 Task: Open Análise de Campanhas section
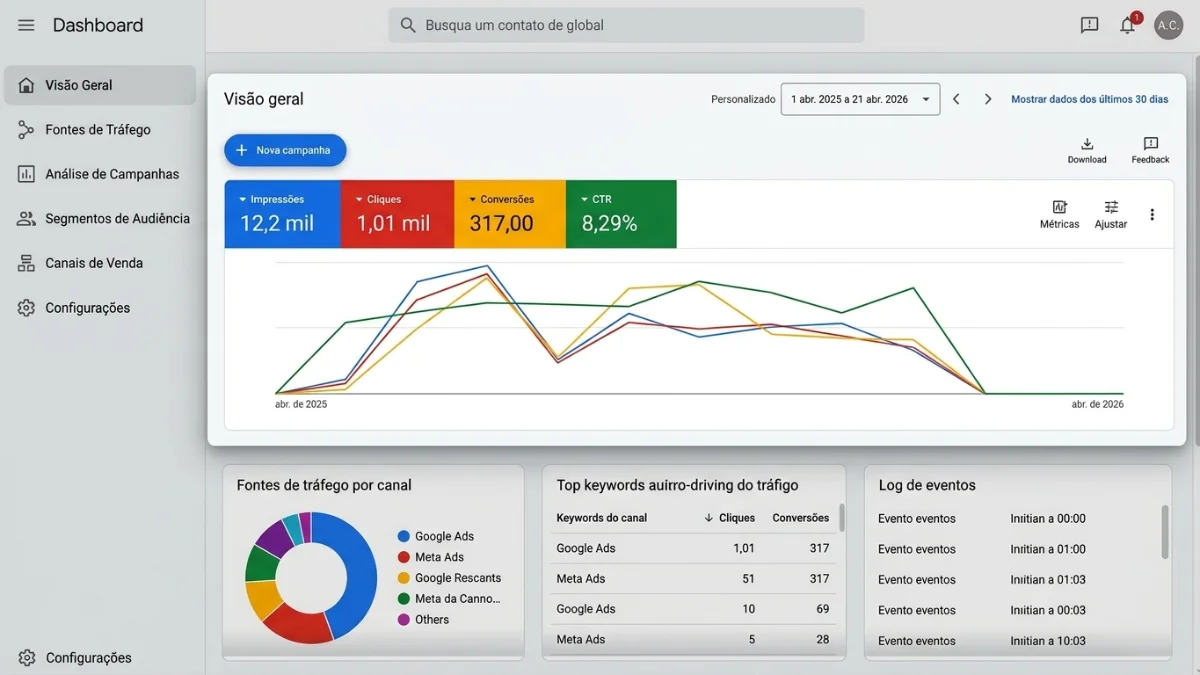[112, 174]
